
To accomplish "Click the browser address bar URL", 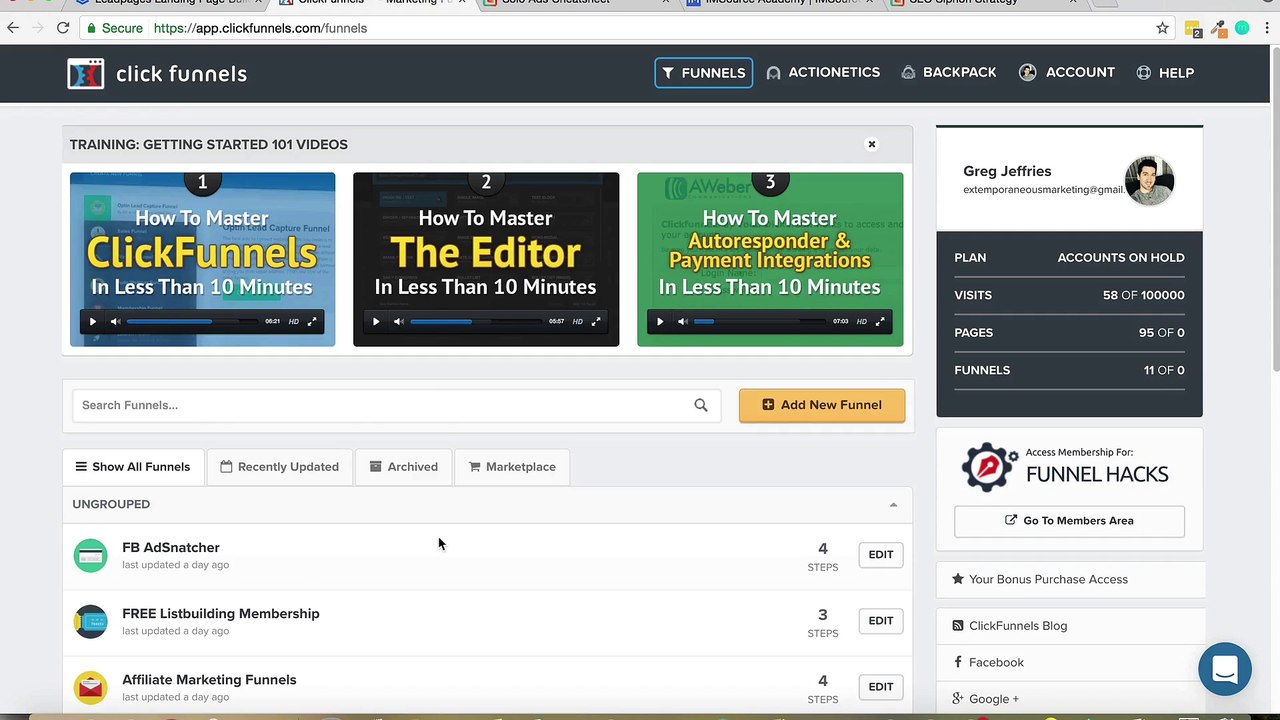I will [x=260, y=28].
